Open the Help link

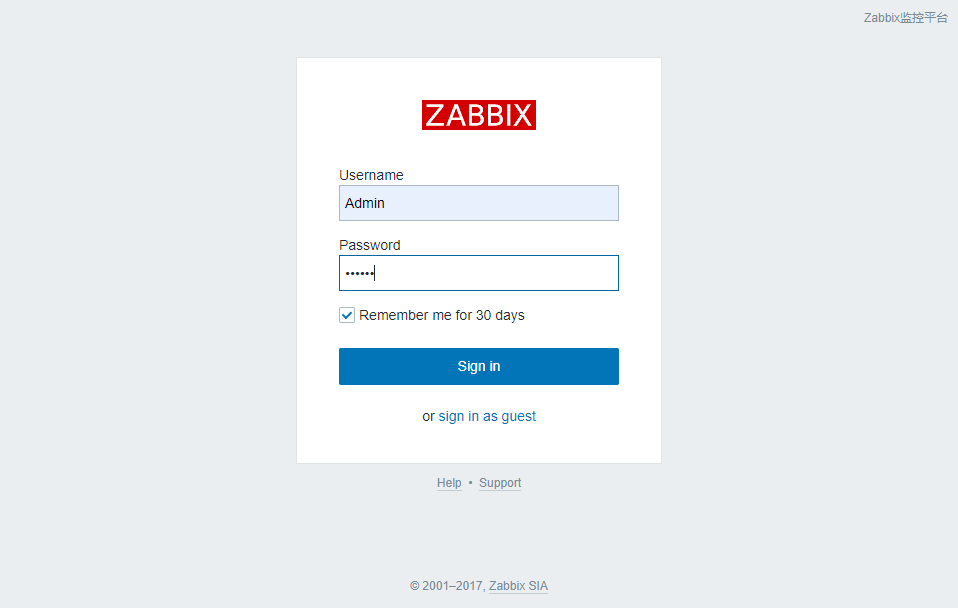pos(449,483)
